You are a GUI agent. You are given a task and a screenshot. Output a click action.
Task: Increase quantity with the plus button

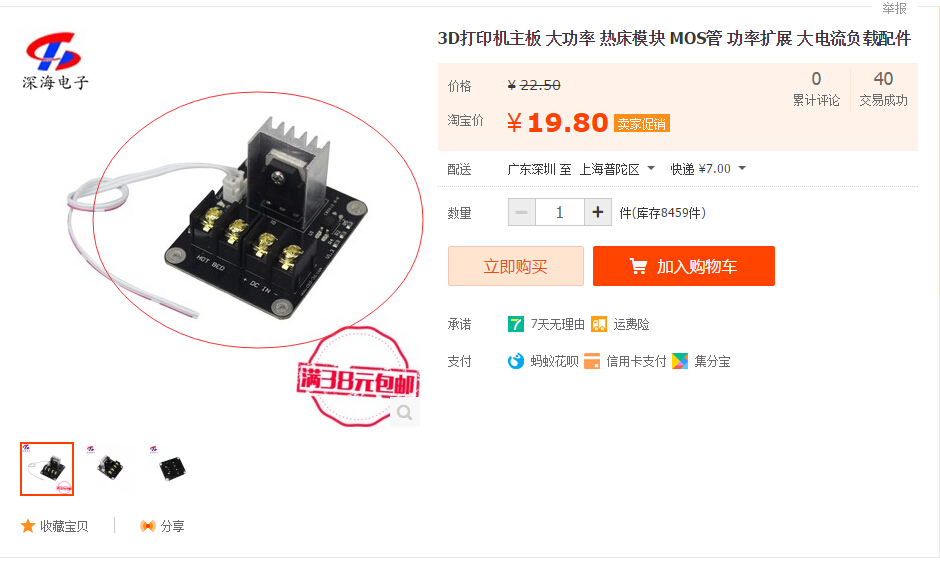tap(598, 212)
